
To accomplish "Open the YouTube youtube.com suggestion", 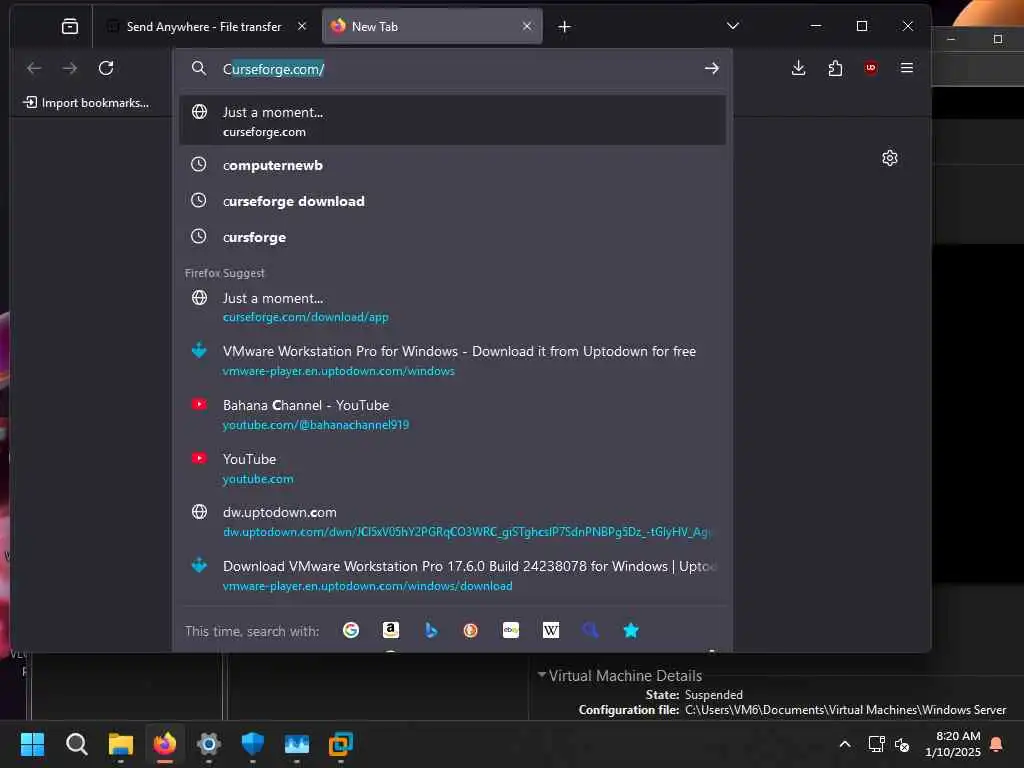I will (x=452, y=468).
